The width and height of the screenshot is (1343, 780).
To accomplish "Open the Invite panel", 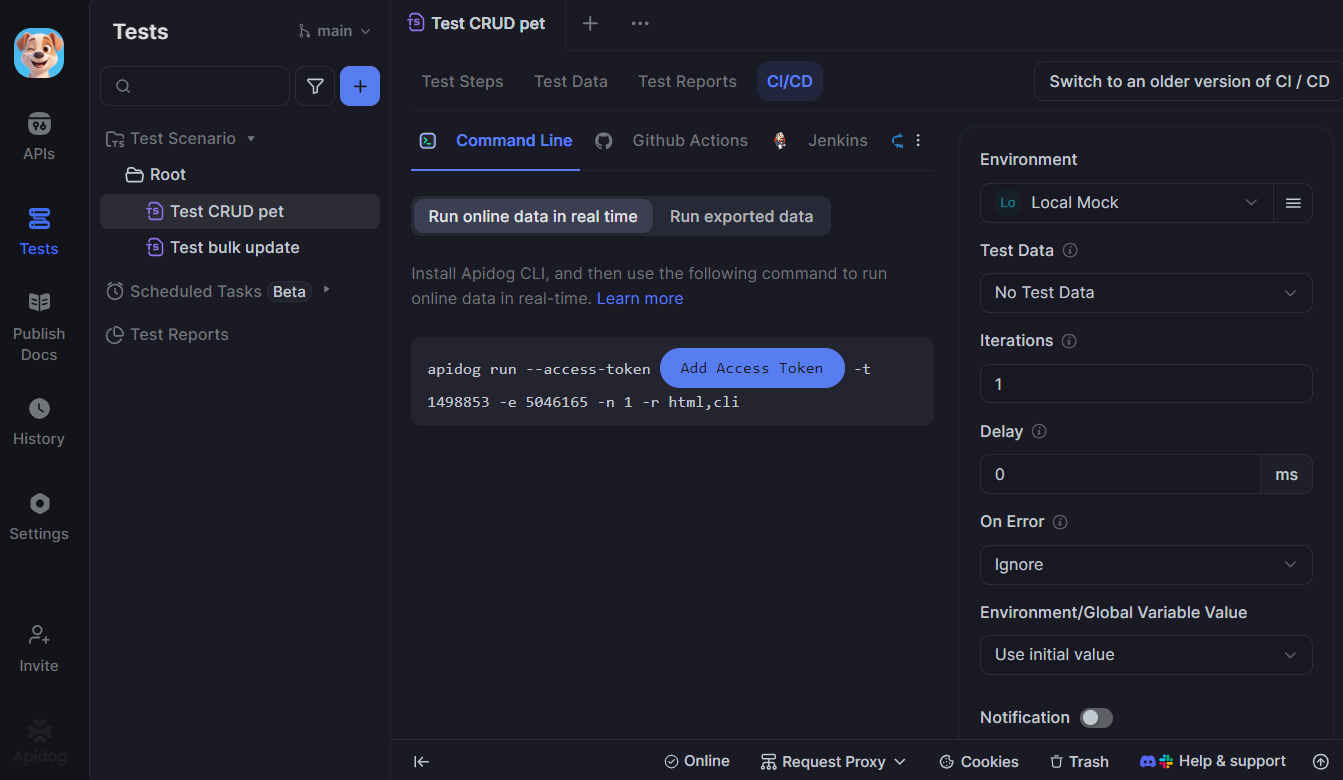I will coord(39,648).
